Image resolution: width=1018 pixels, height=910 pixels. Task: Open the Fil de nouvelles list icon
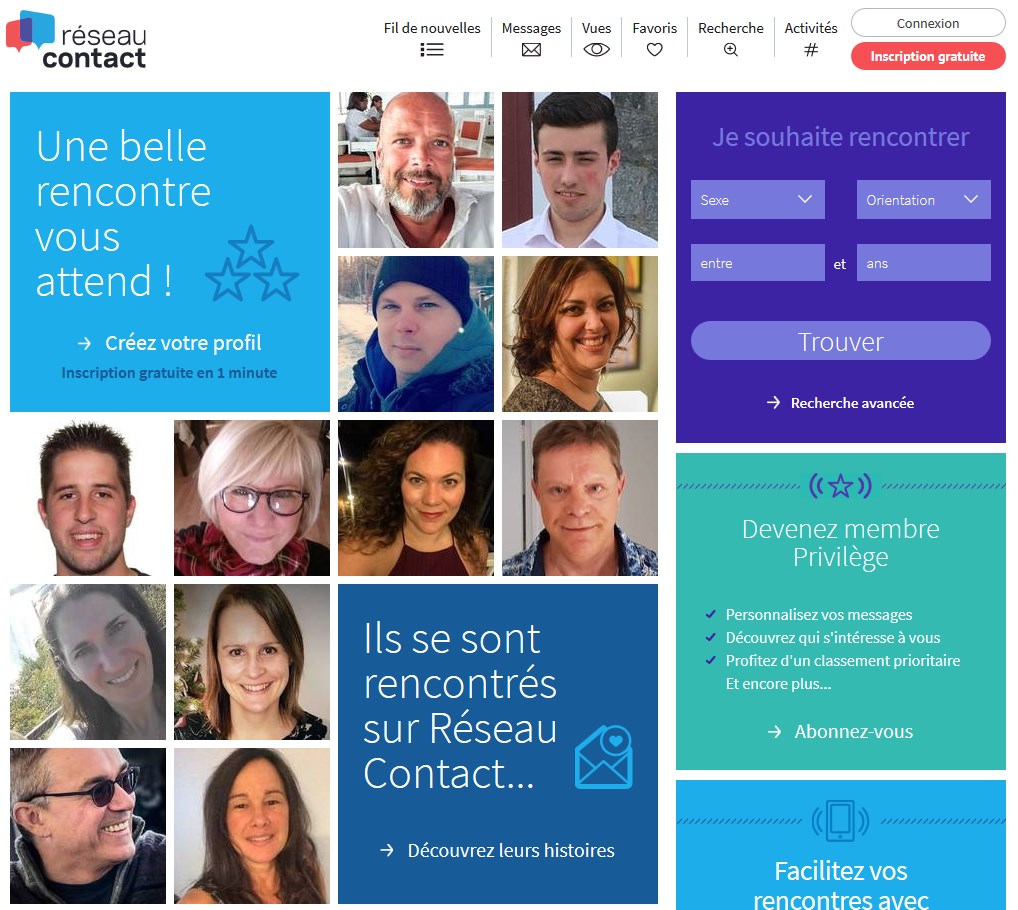432,49
